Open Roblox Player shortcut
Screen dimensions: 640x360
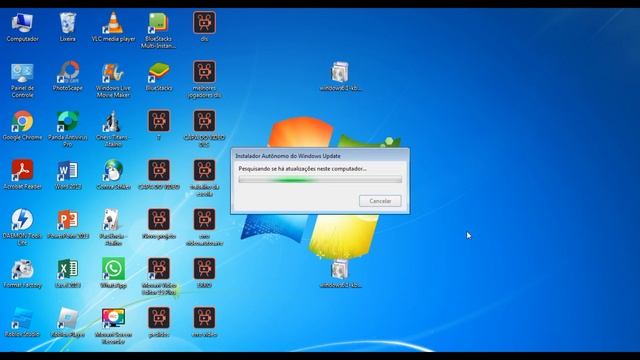click(68, 322)
